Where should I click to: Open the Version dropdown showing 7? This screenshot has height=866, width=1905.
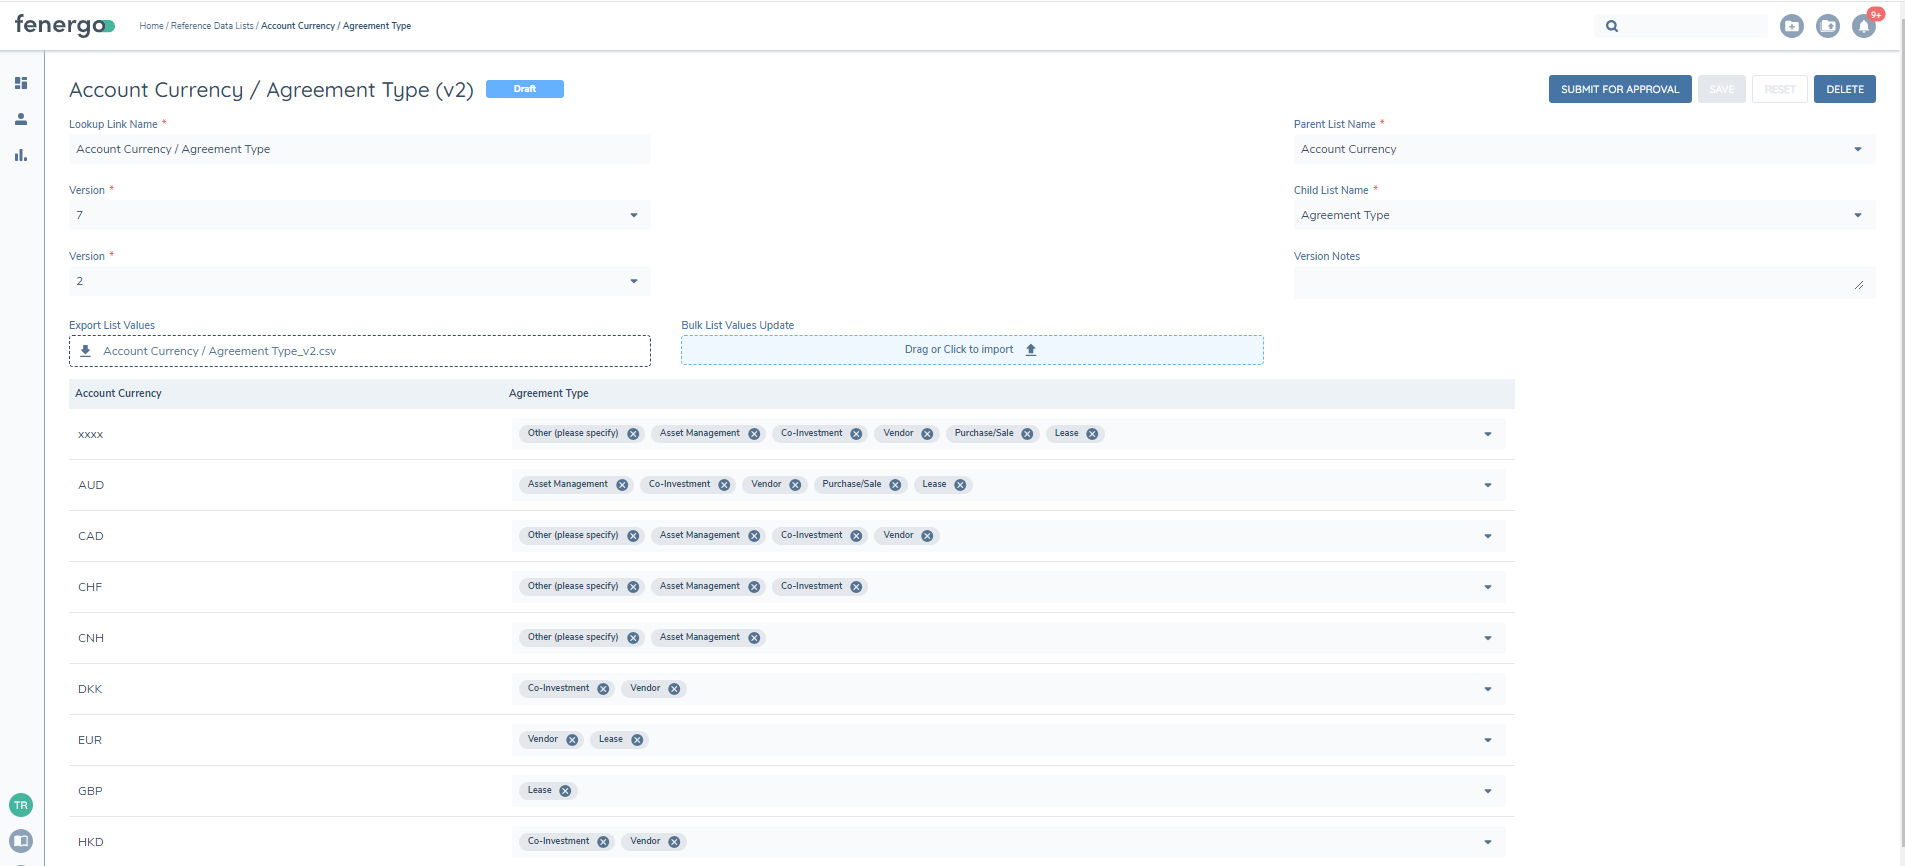pyautogui.click(x=360, y=215)
